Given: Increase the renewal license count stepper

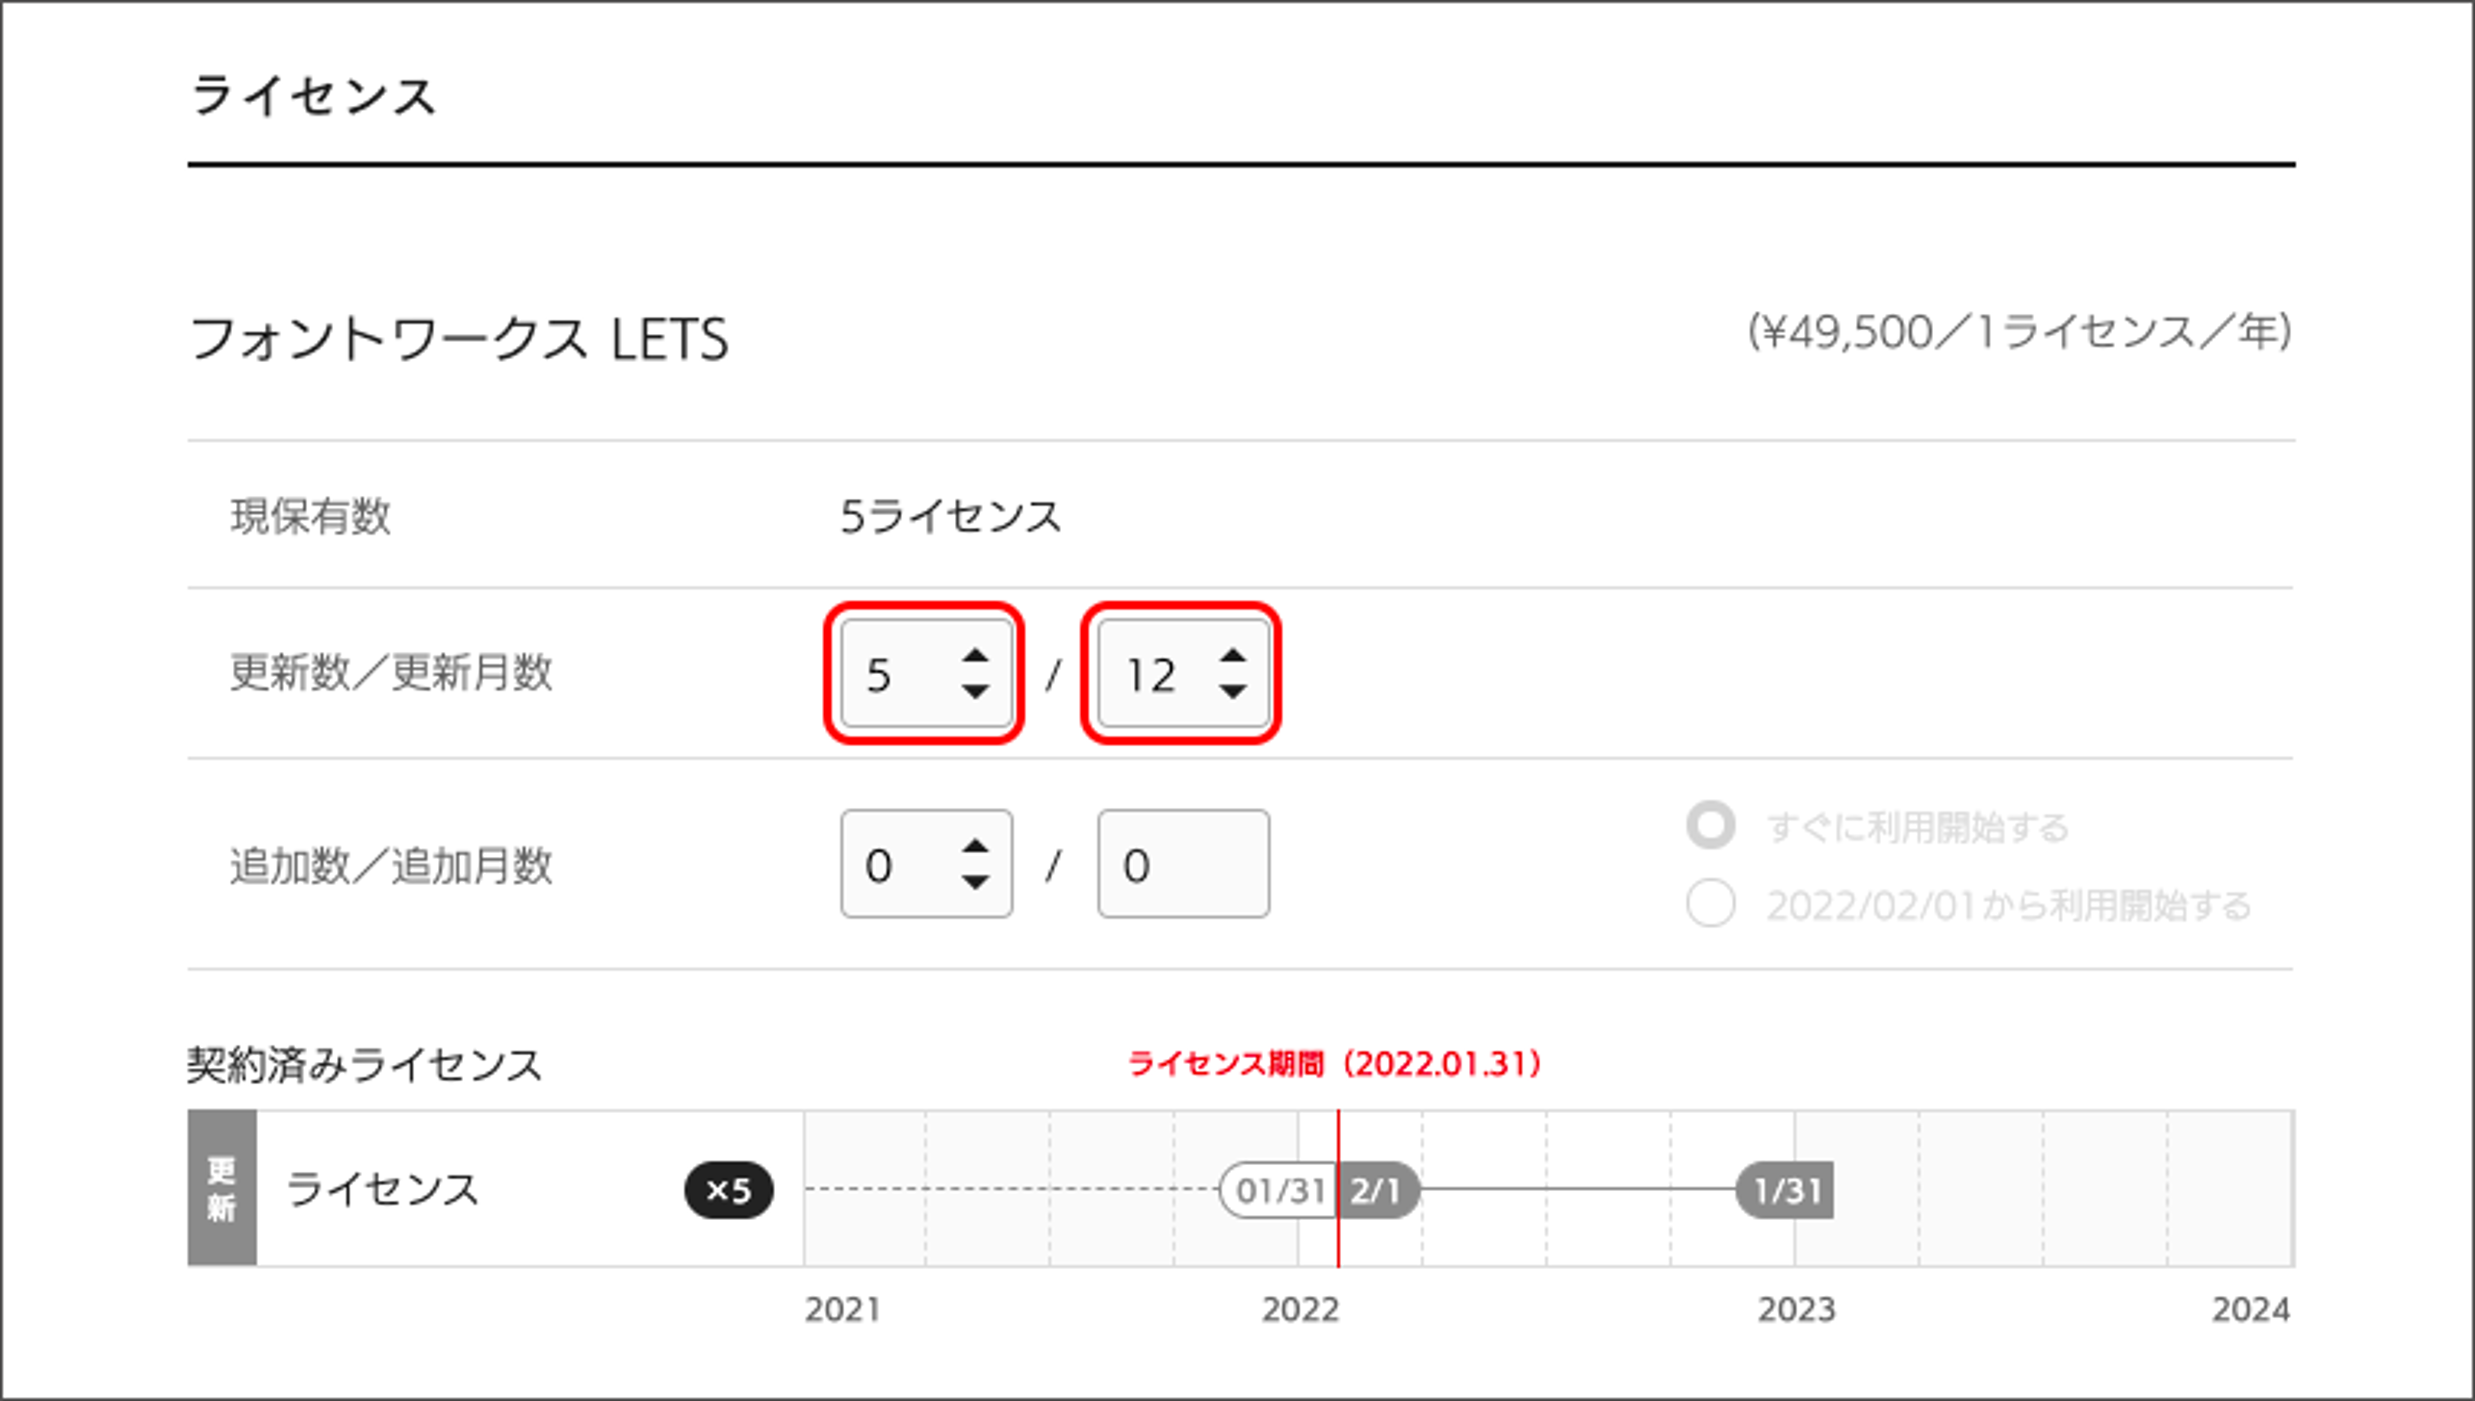Looking at the screenshot, I should (x=975, y=657).
